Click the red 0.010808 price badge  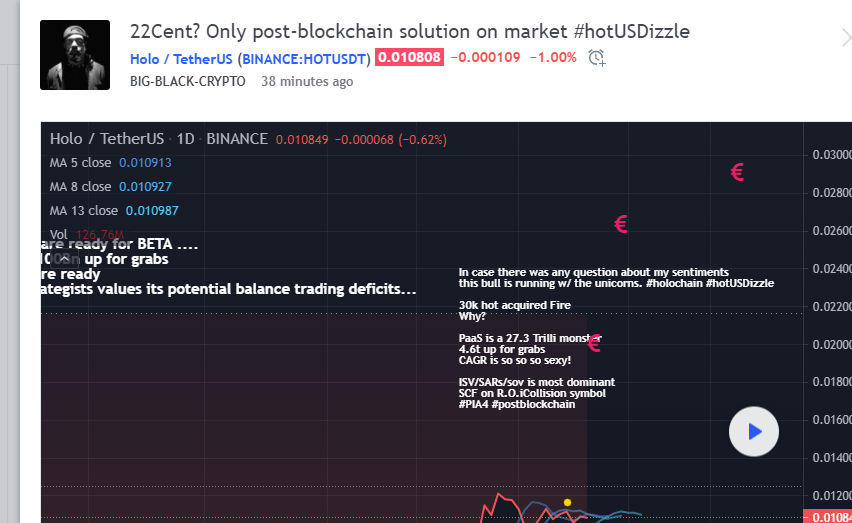pyautogui.click(x=409, y=58)
